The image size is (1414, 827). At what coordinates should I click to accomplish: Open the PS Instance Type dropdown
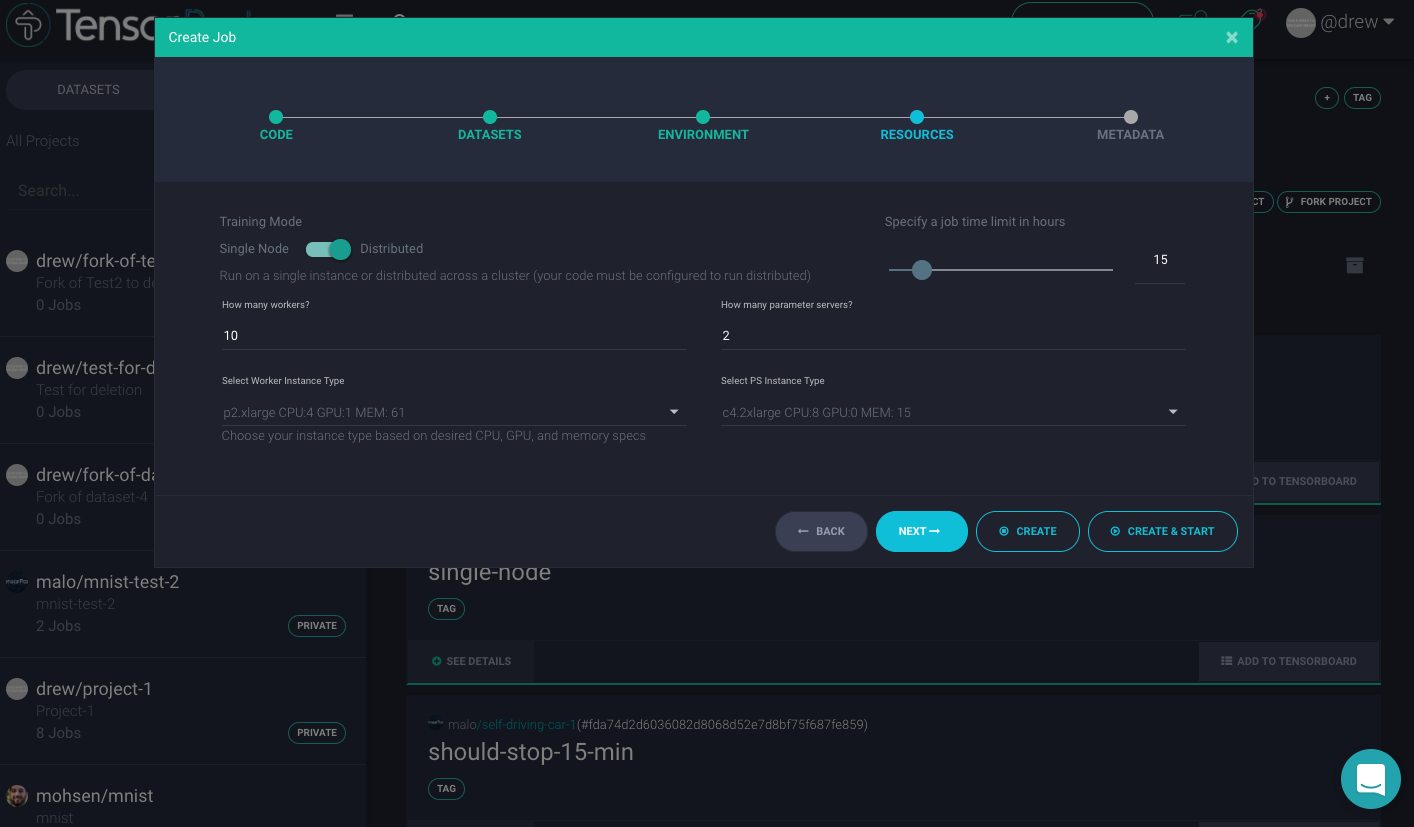point(953,412)
